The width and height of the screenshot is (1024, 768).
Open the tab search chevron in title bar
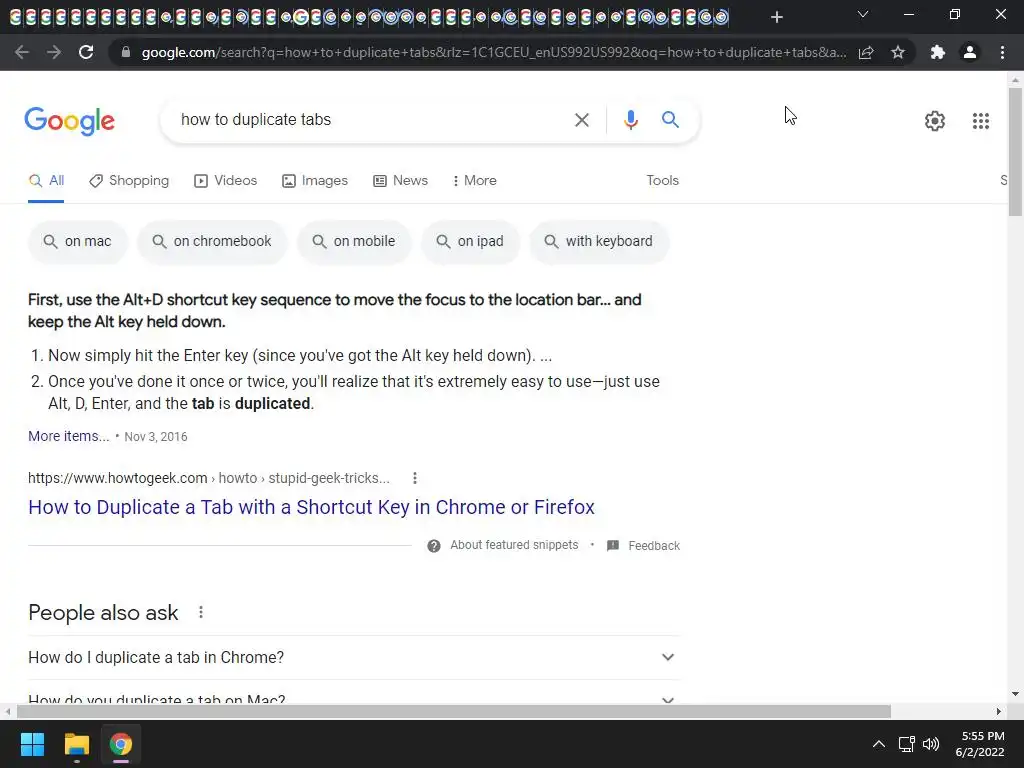[x=863, y=14]
